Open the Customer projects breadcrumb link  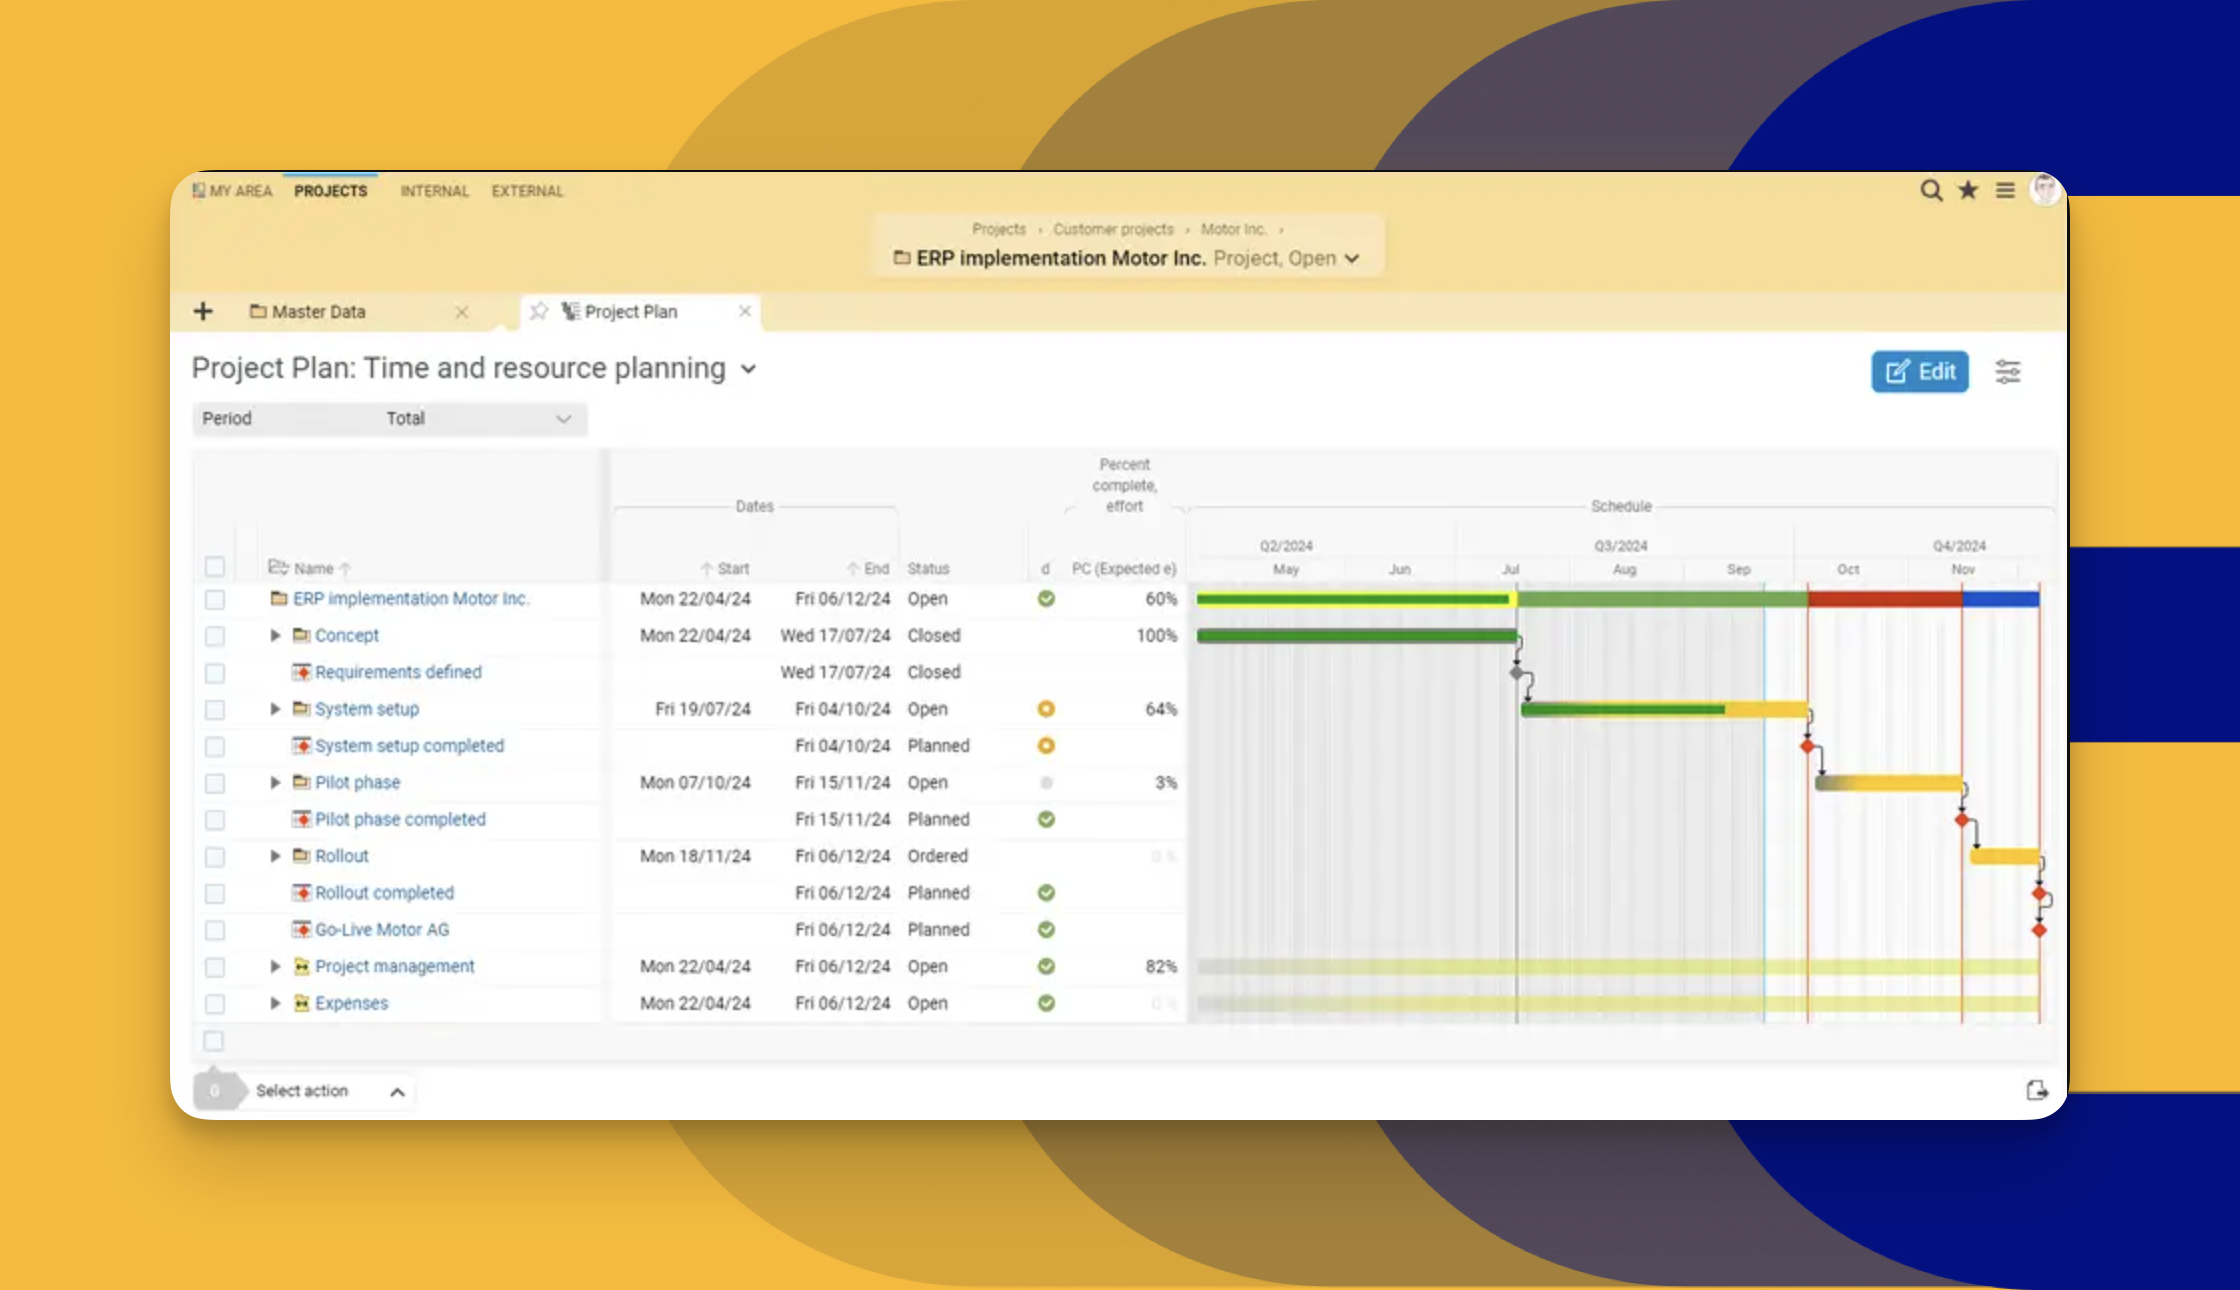point(1113,229)
